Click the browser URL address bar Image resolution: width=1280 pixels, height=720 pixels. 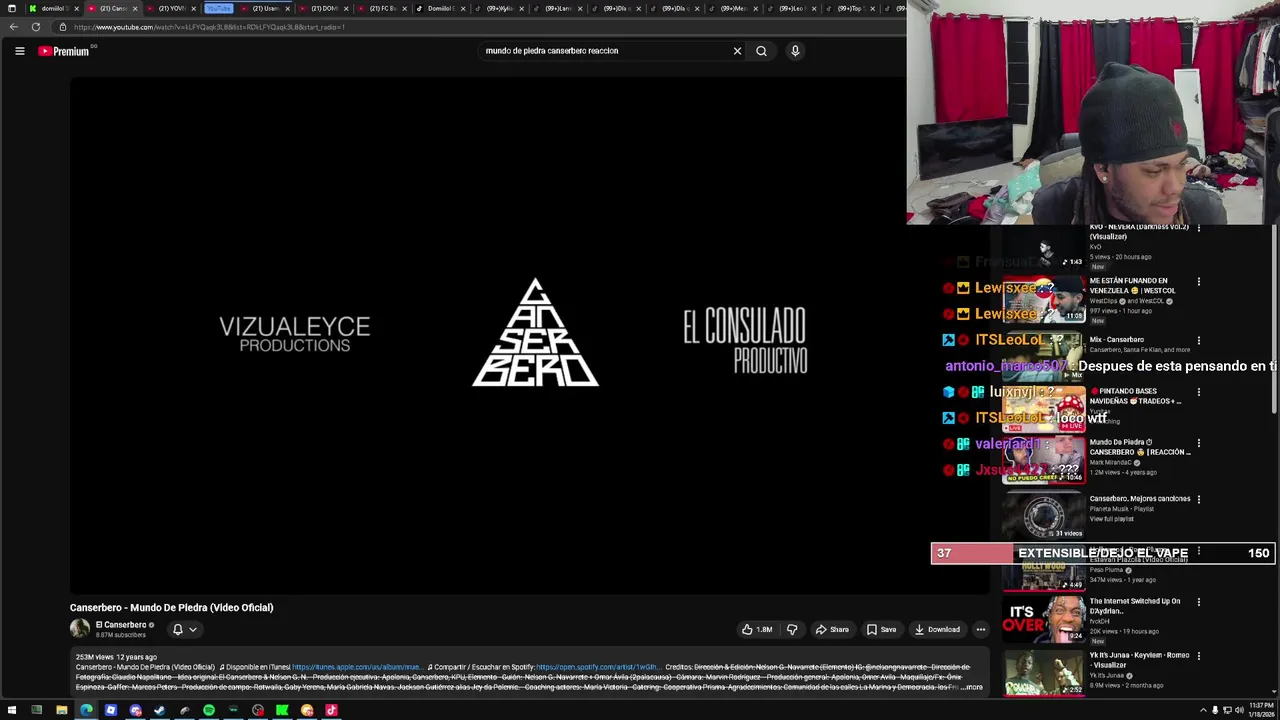point(480,27)
